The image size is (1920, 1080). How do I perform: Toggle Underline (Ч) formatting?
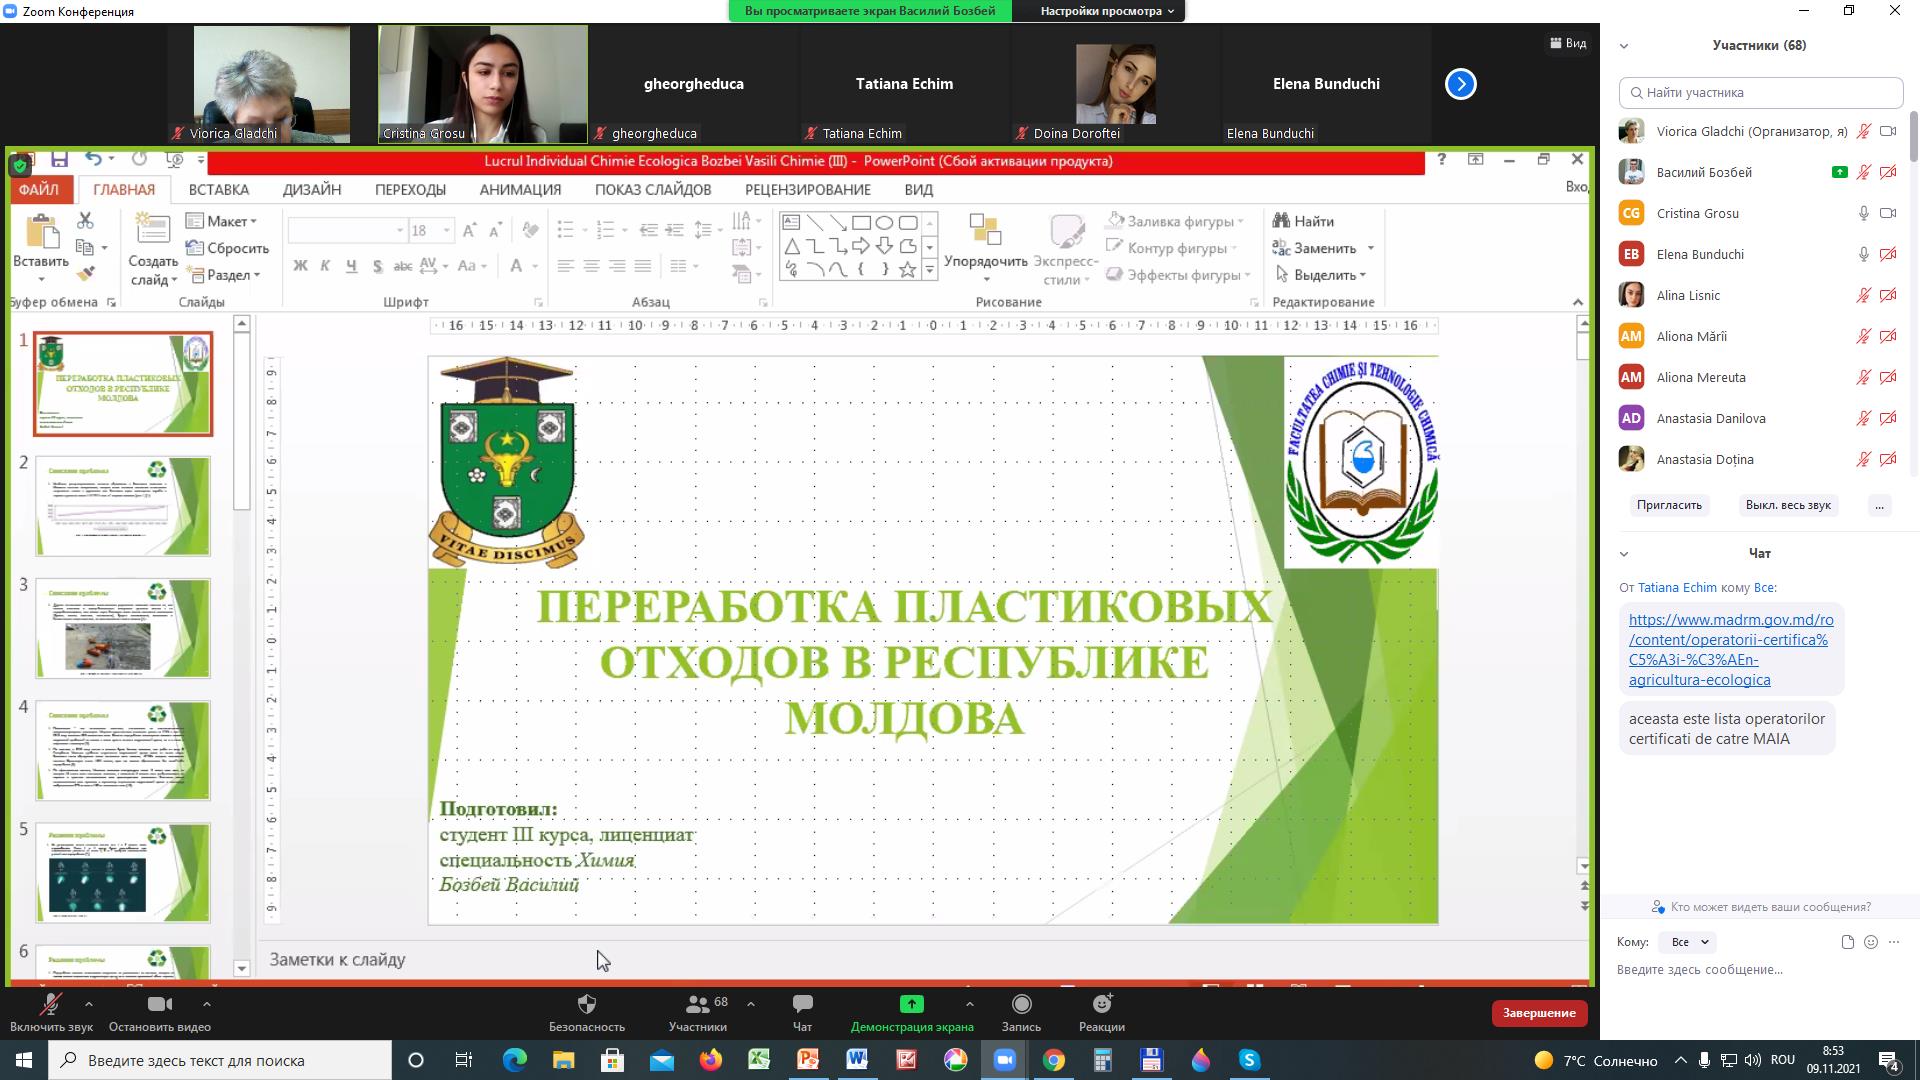click(351, 266)
